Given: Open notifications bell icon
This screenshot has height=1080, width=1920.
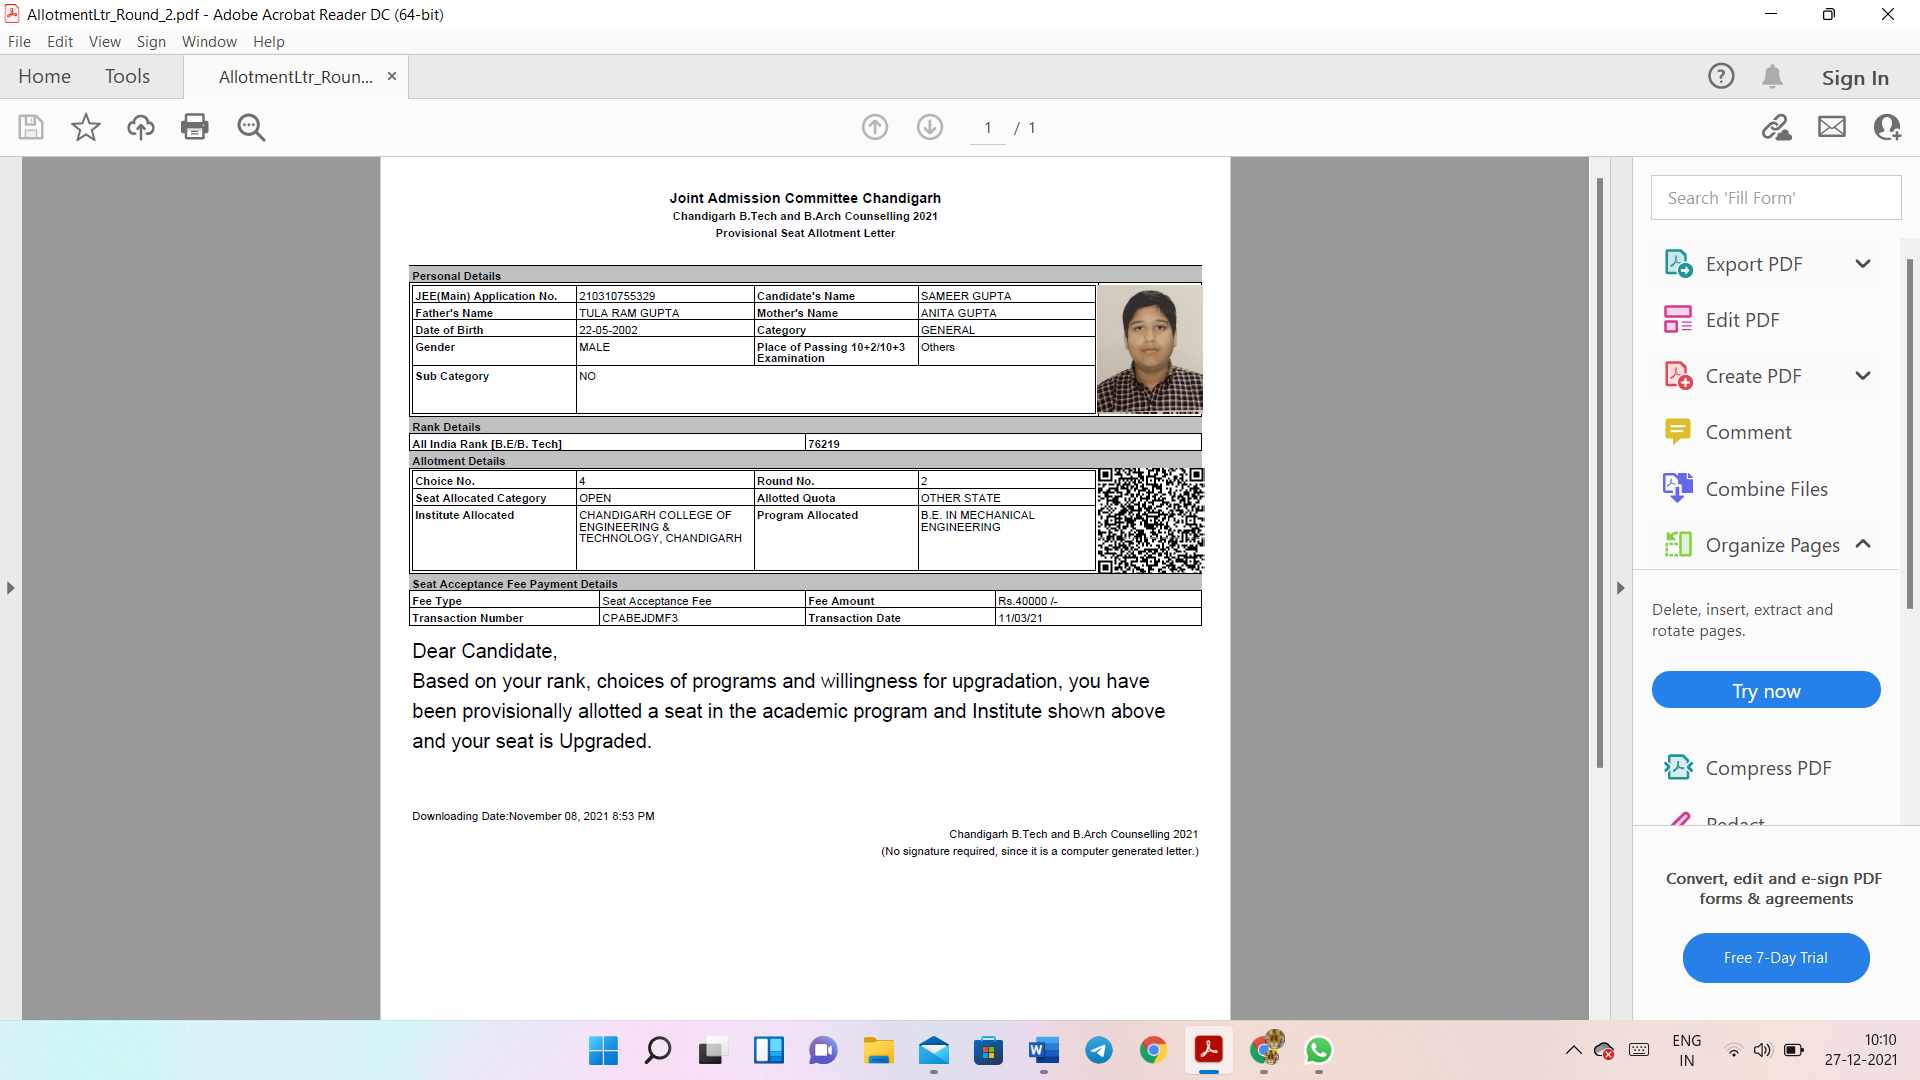Looking at the screenshot, I should coord(1773,76).
